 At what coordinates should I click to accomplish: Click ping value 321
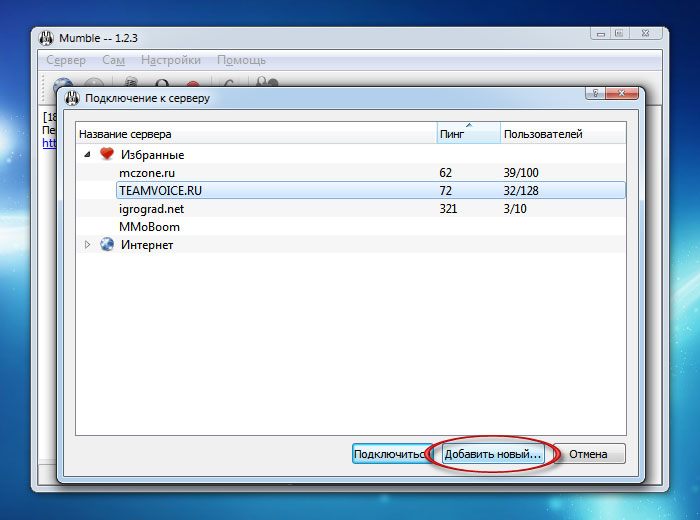448,209
